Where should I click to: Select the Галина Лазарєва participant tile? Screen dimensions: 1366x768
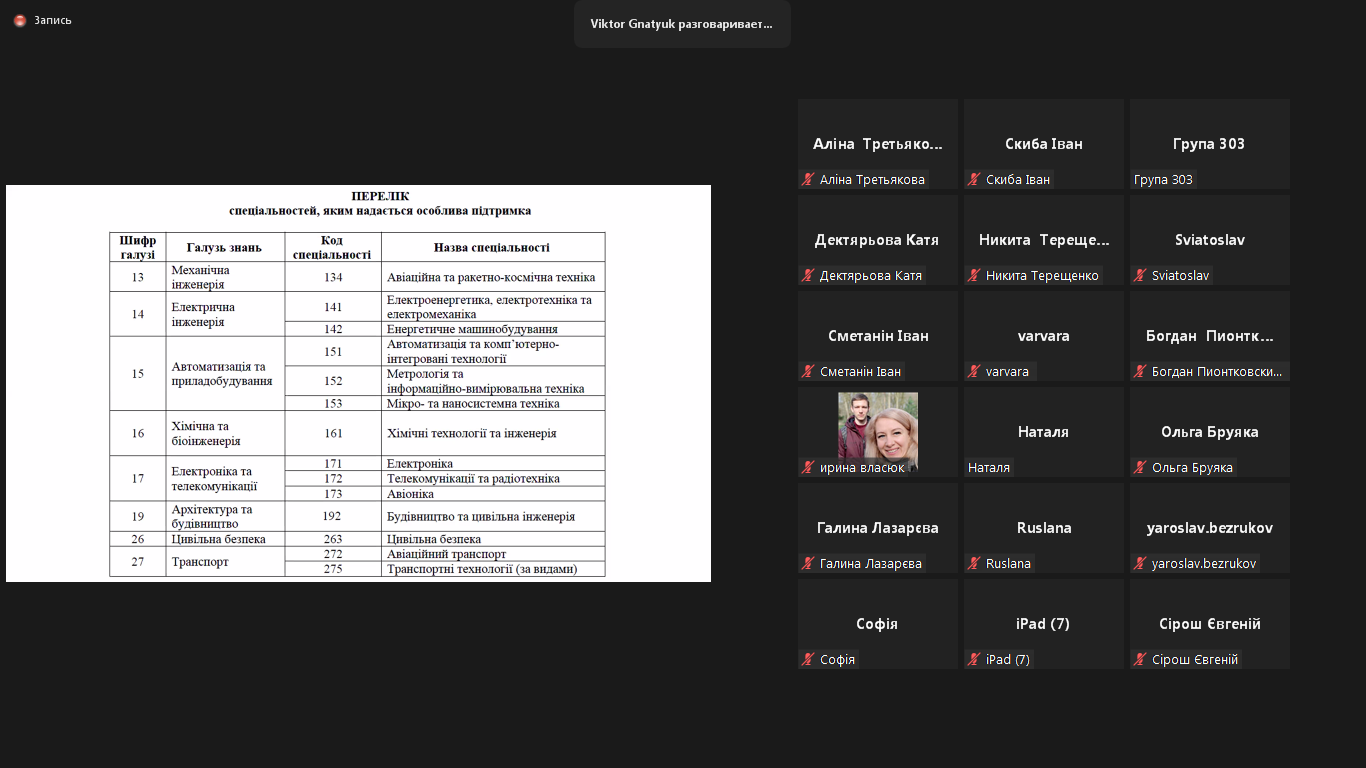pyautogui.click(x=877, y=527)
